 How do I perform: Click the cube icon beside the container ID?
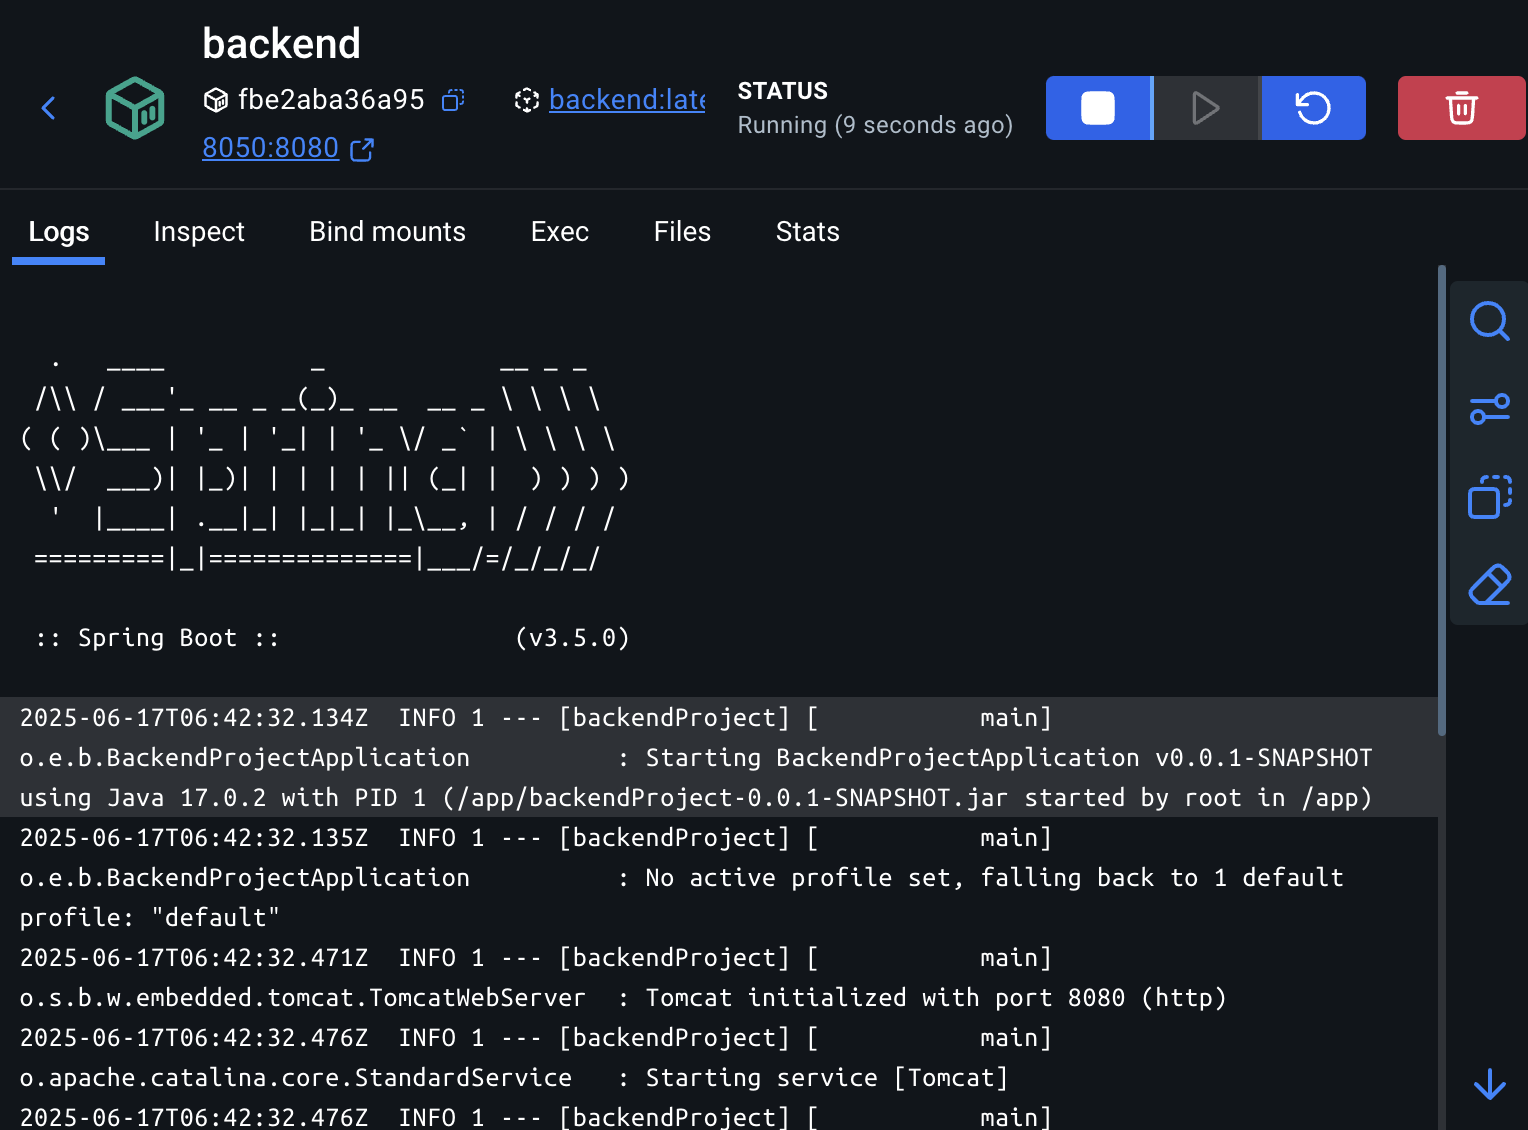pyautogui.click(x=216, y=100)
